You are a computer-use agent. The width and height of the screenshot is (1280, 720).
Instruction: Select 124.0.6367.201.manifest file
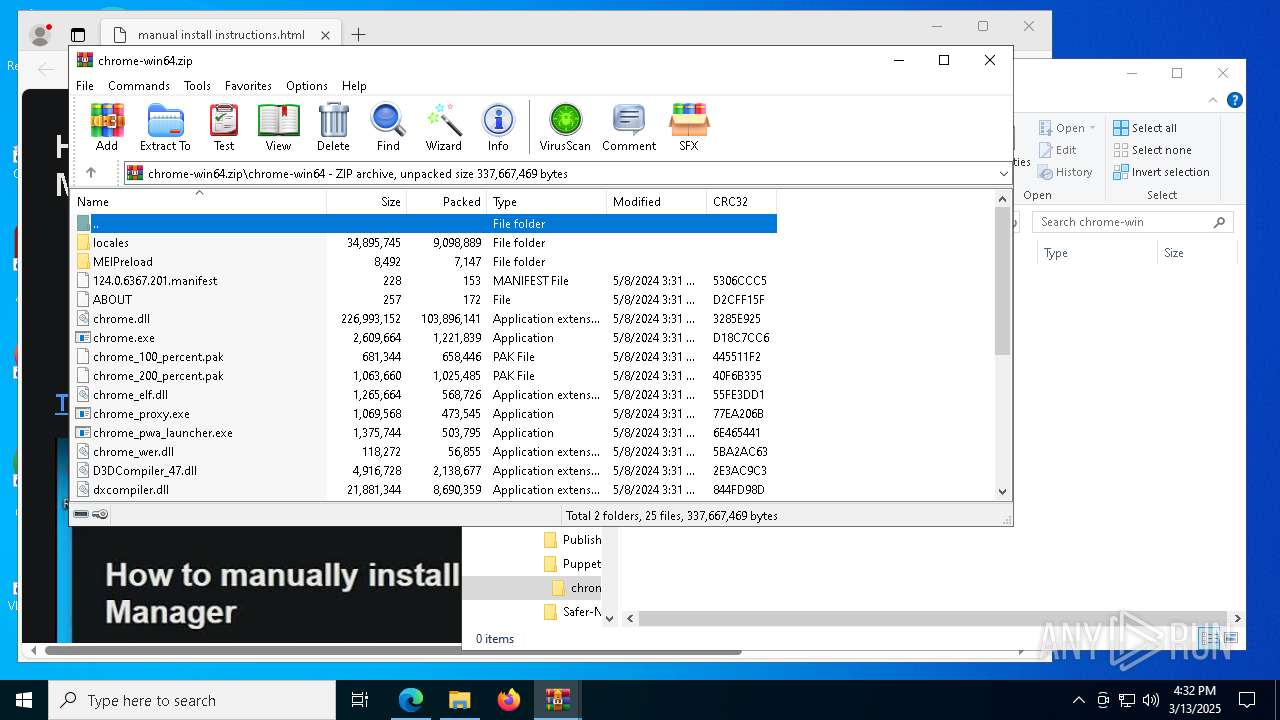[x=425, y=281]
